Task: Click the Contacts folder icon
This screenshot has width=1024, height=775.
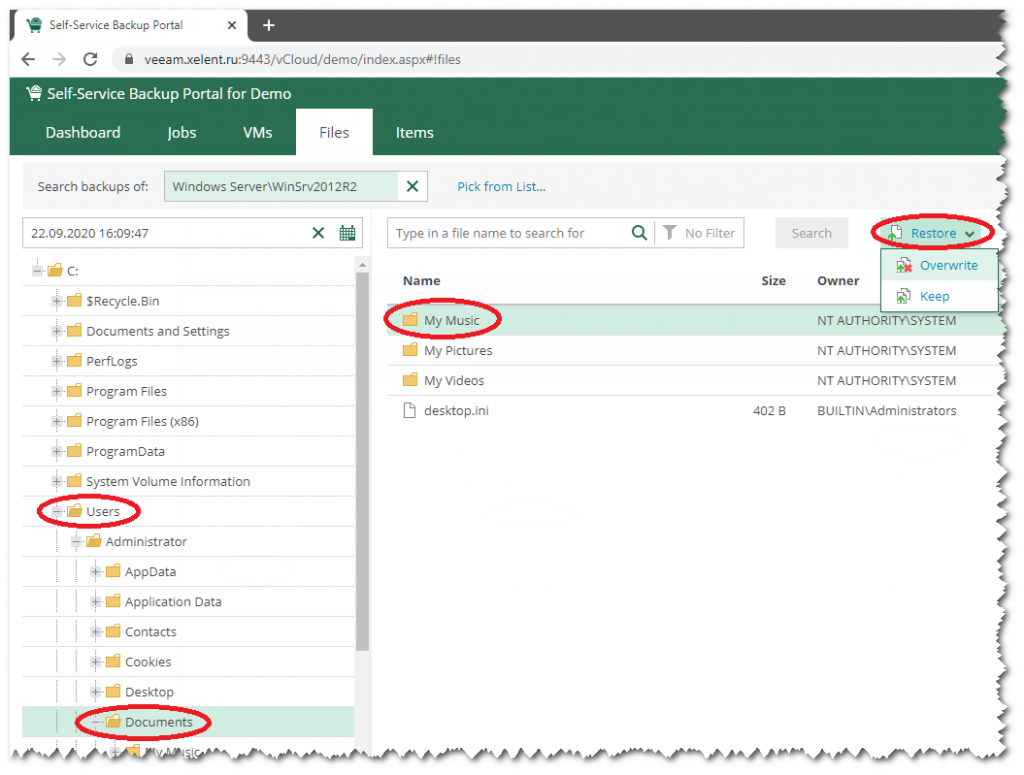Action: coord(113,631)
